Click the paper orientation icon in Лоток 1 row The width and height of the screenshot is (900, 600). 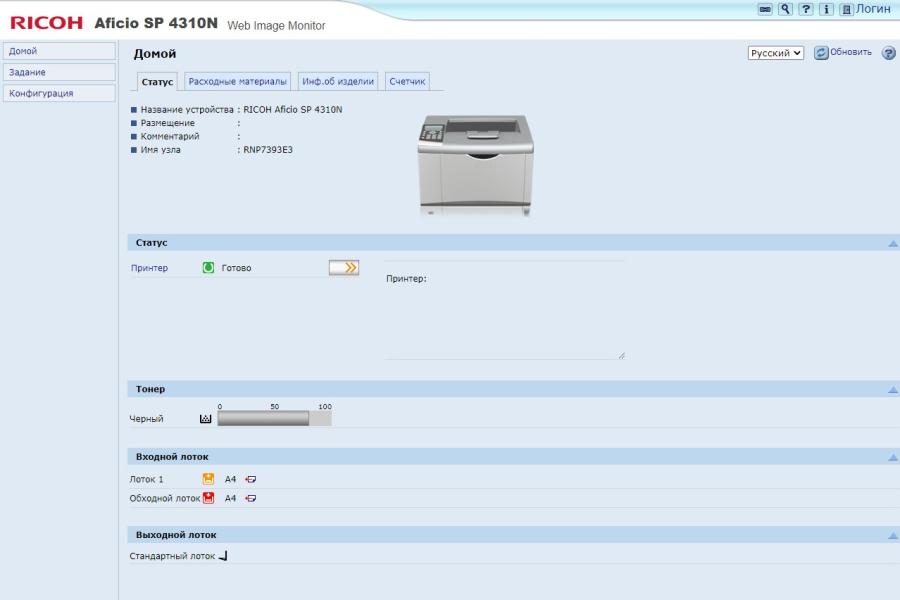click(251, 479)
